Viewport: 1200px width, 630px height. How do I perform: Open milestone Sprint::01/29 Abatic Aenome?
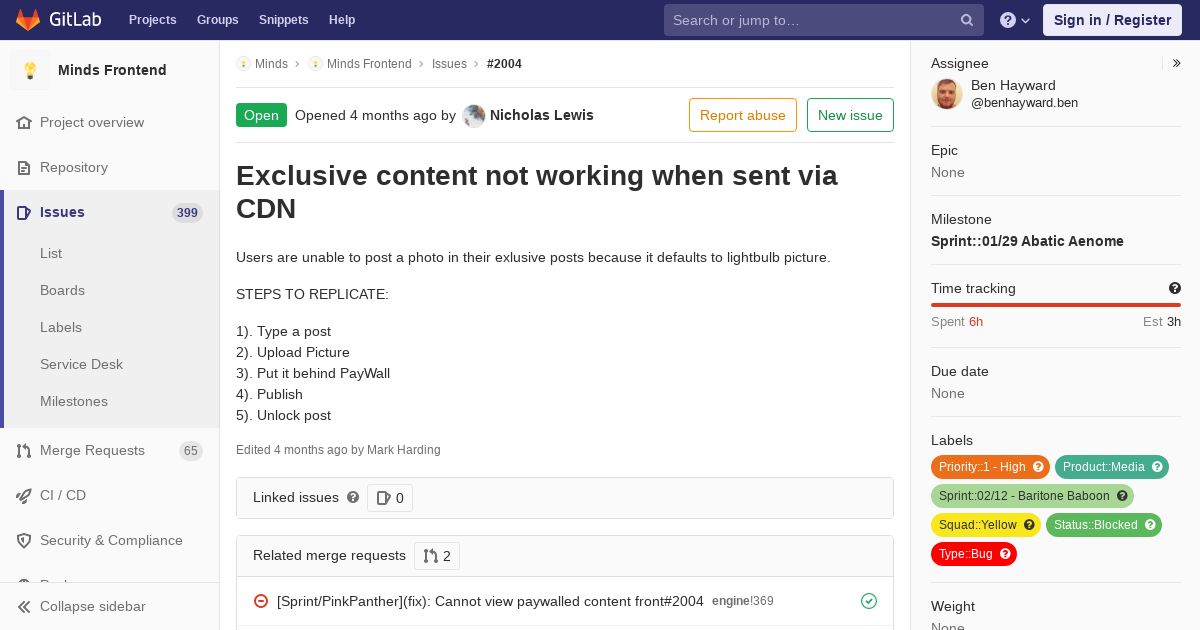(x=1027, y=241)
